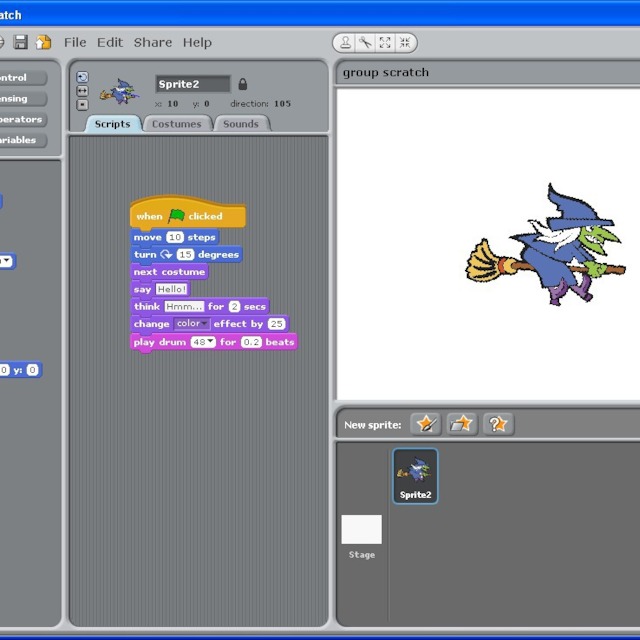This screenshot has height=640, width=640.
Task: Choose new sprite from file folder-star button
Action: click(462, 424)
